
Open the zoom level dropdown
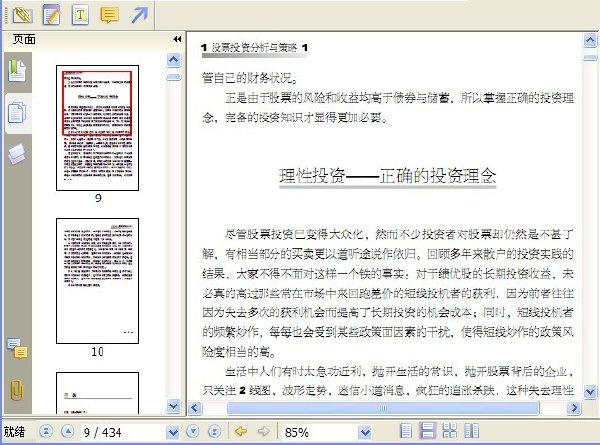coord(365,432)
